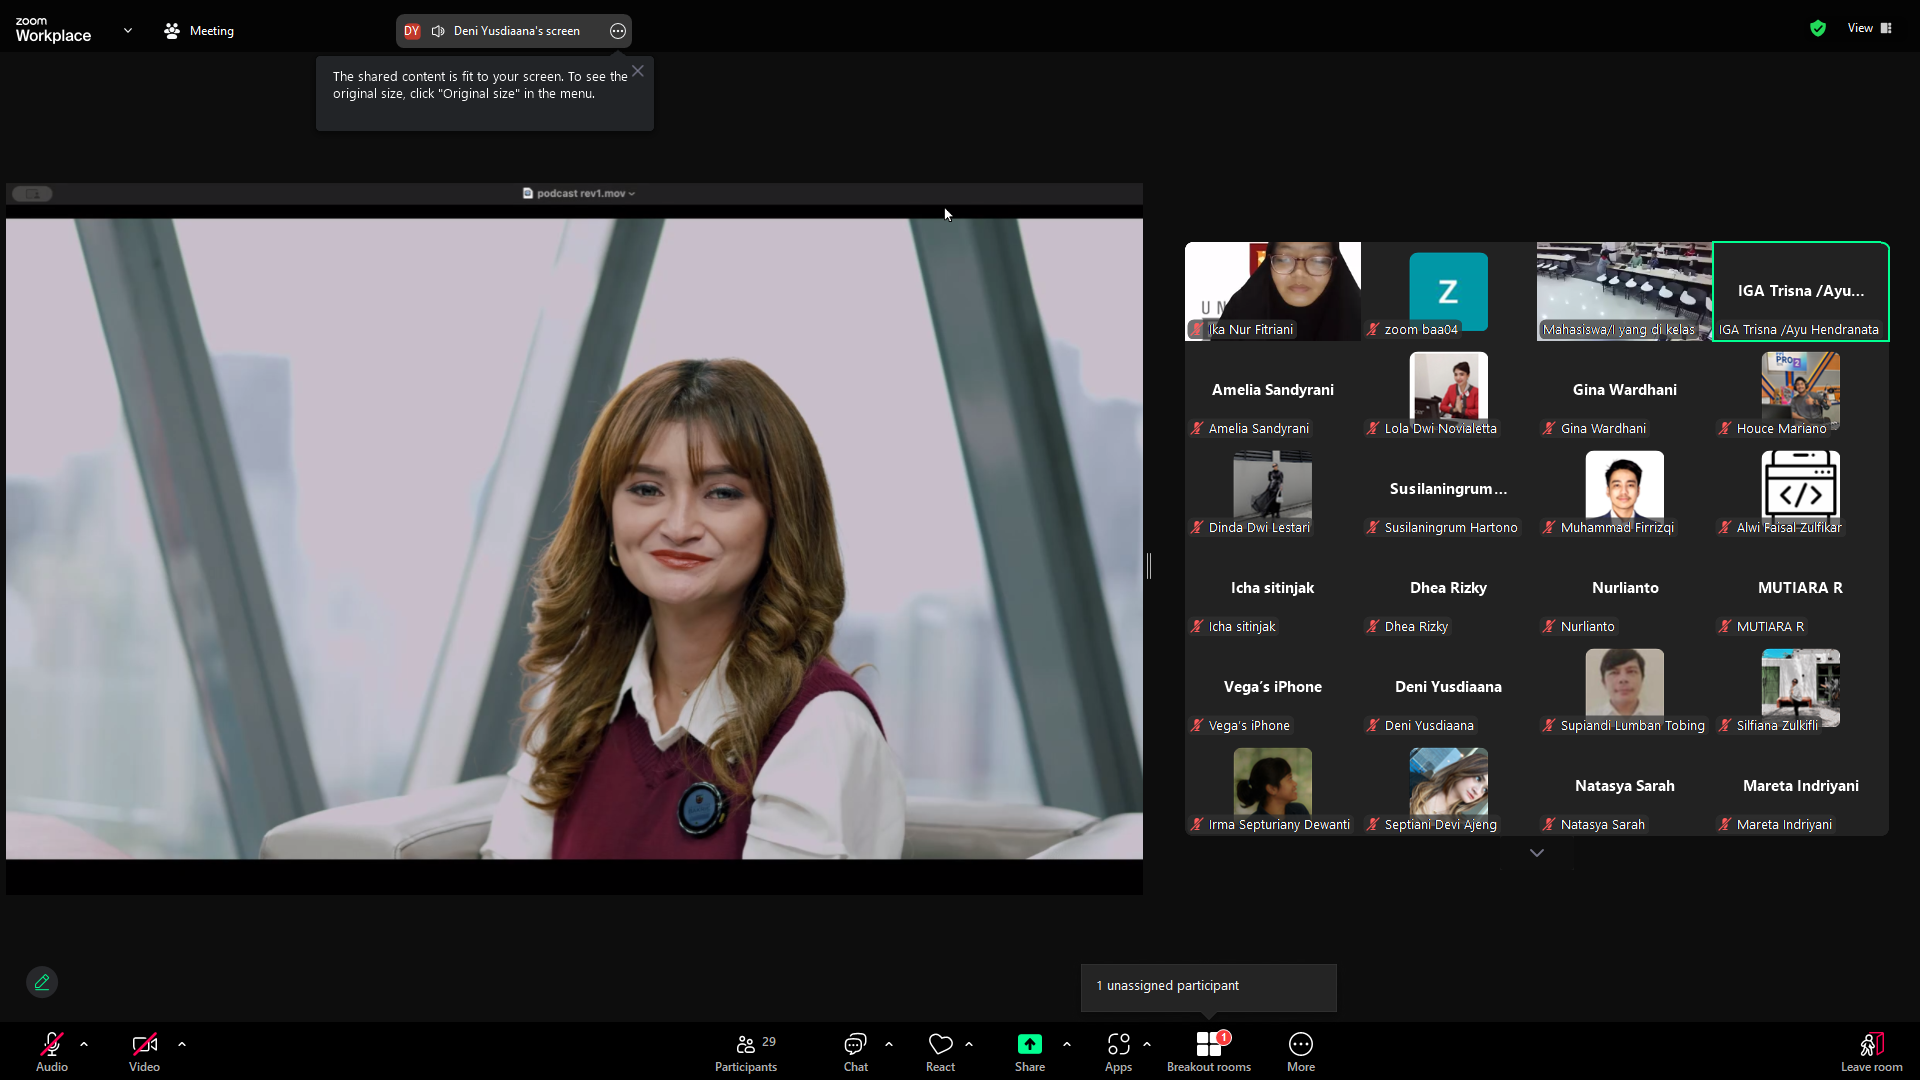Click the view-mode pill in shared window titlebar
The width and height of the screenshot is (1920, 1080).
click(33, 194)
